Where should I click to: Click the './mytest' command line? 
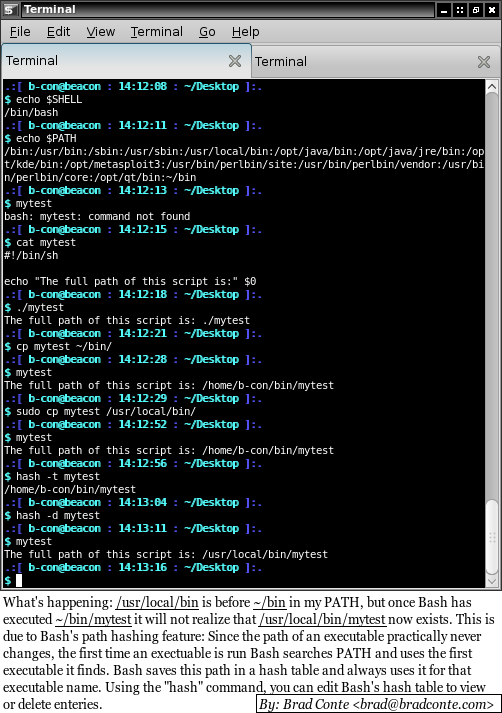[40, 307]
